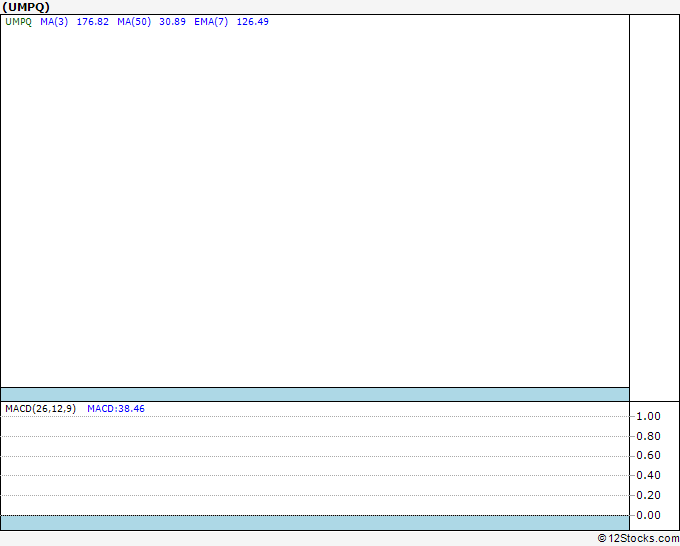Click the MACD:38.46 value

[x=116, y=409]
